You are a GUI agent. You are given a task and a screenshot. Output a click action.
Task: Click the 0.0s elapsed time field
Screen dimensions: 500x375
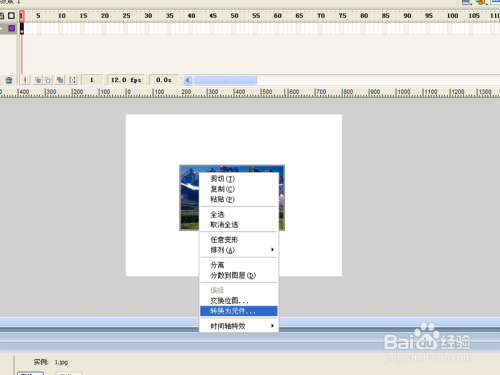[x=164, y=80]
